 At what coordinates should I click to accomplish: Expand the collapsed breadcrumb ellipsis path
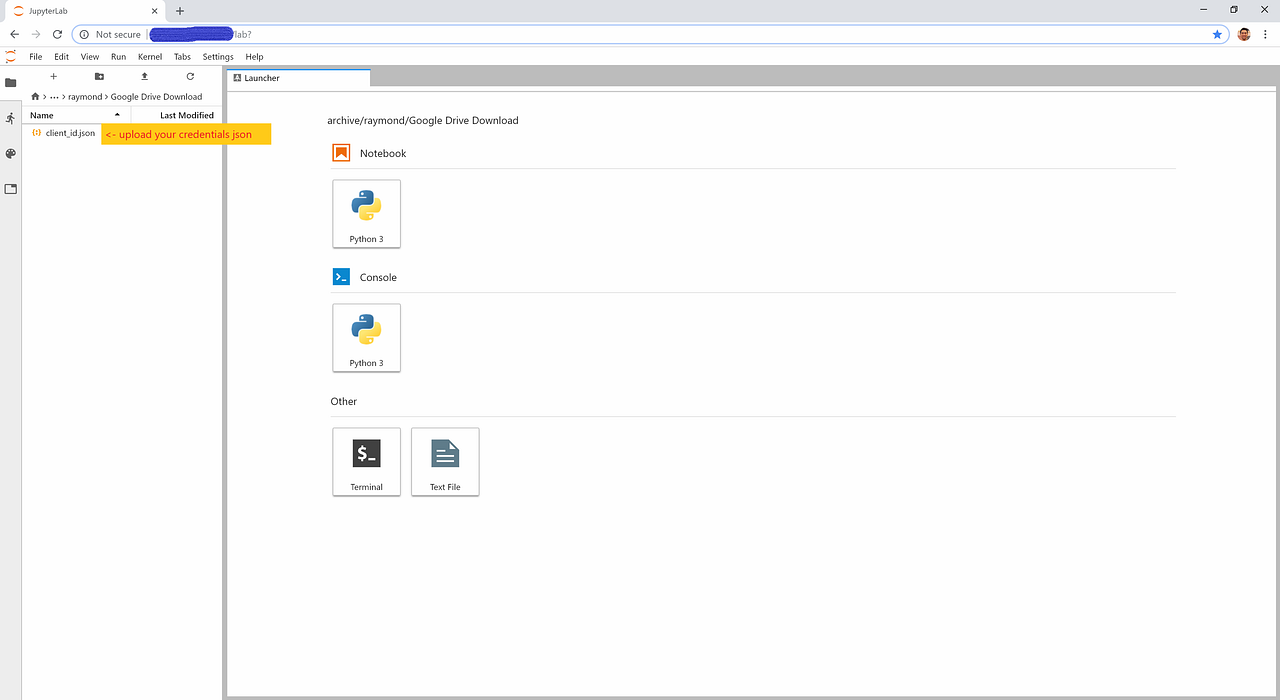[x=55, y=96]
